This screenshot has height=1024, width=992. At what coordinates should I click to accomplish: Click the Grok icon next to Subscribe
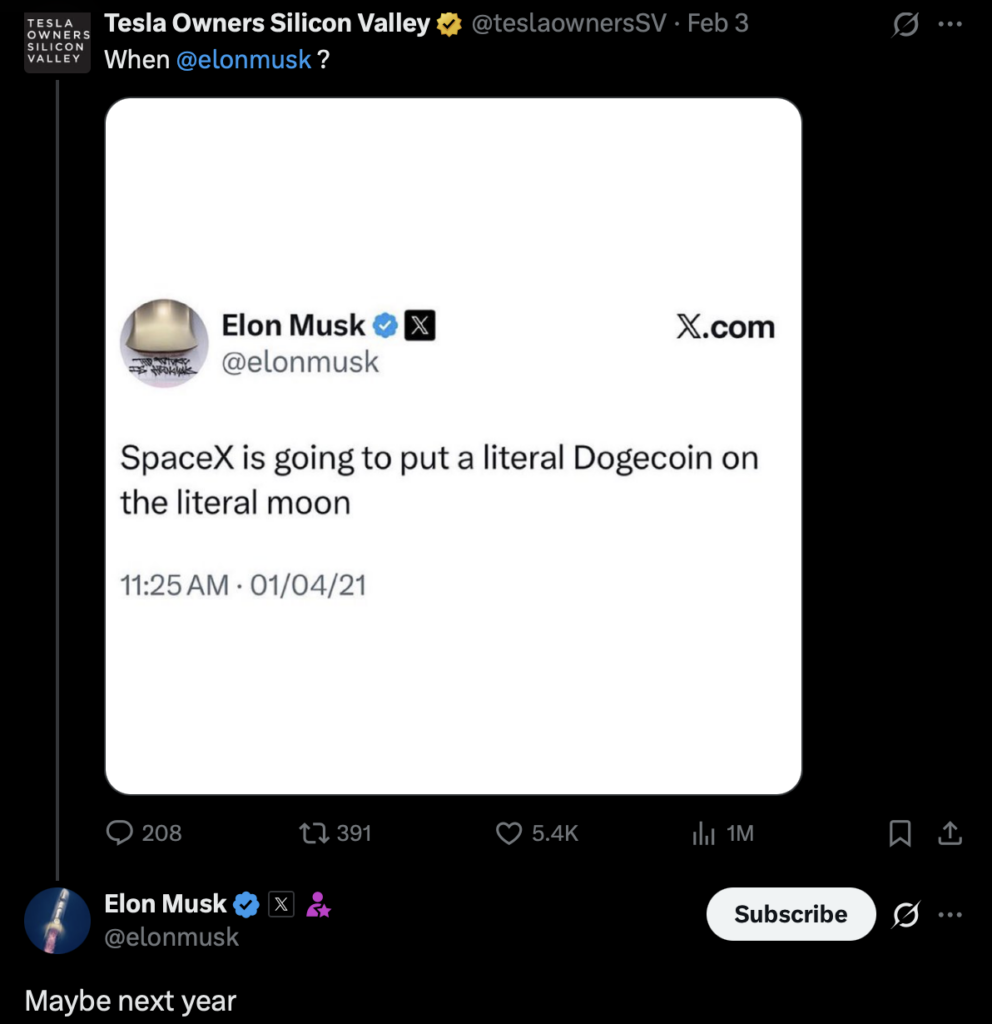click(904, 913)
